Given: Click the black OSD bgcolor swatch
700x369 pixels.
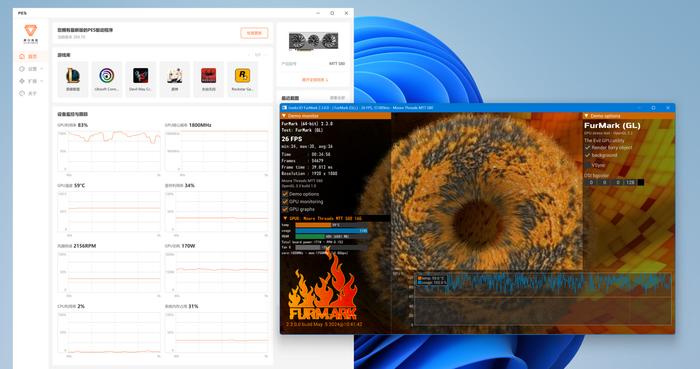Looking at the screenshot, I should (x=641, y=182).
